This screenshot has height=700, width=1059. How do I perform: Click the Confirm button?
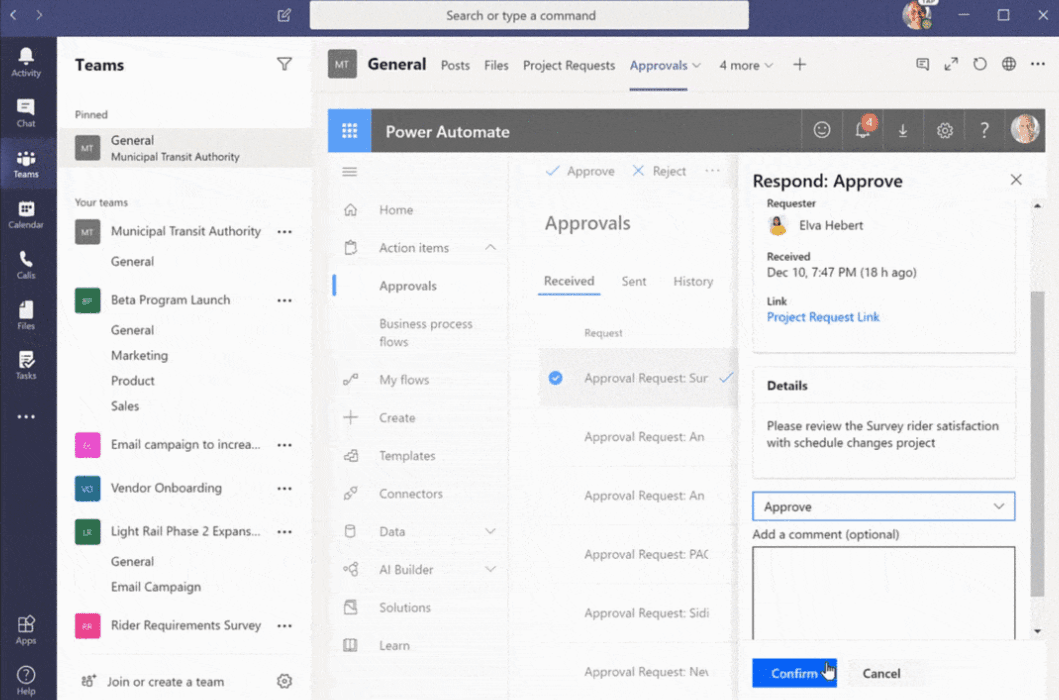point(794,673)
